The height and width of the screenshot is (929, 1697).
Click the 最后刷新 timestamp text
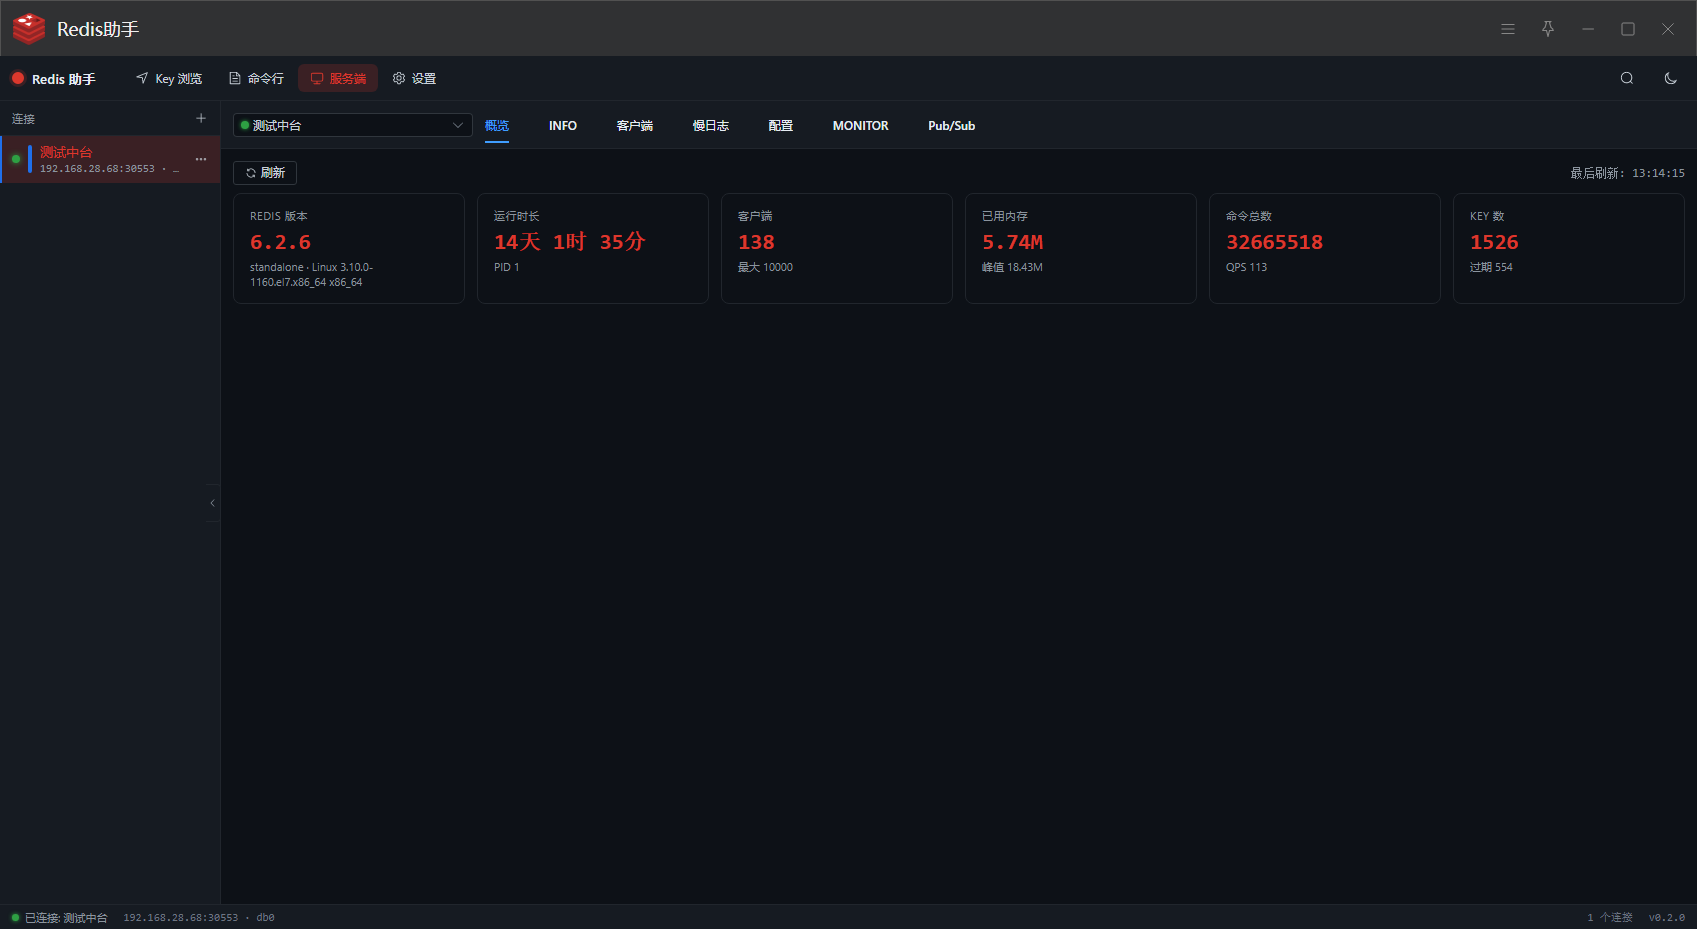[1627, 173]
